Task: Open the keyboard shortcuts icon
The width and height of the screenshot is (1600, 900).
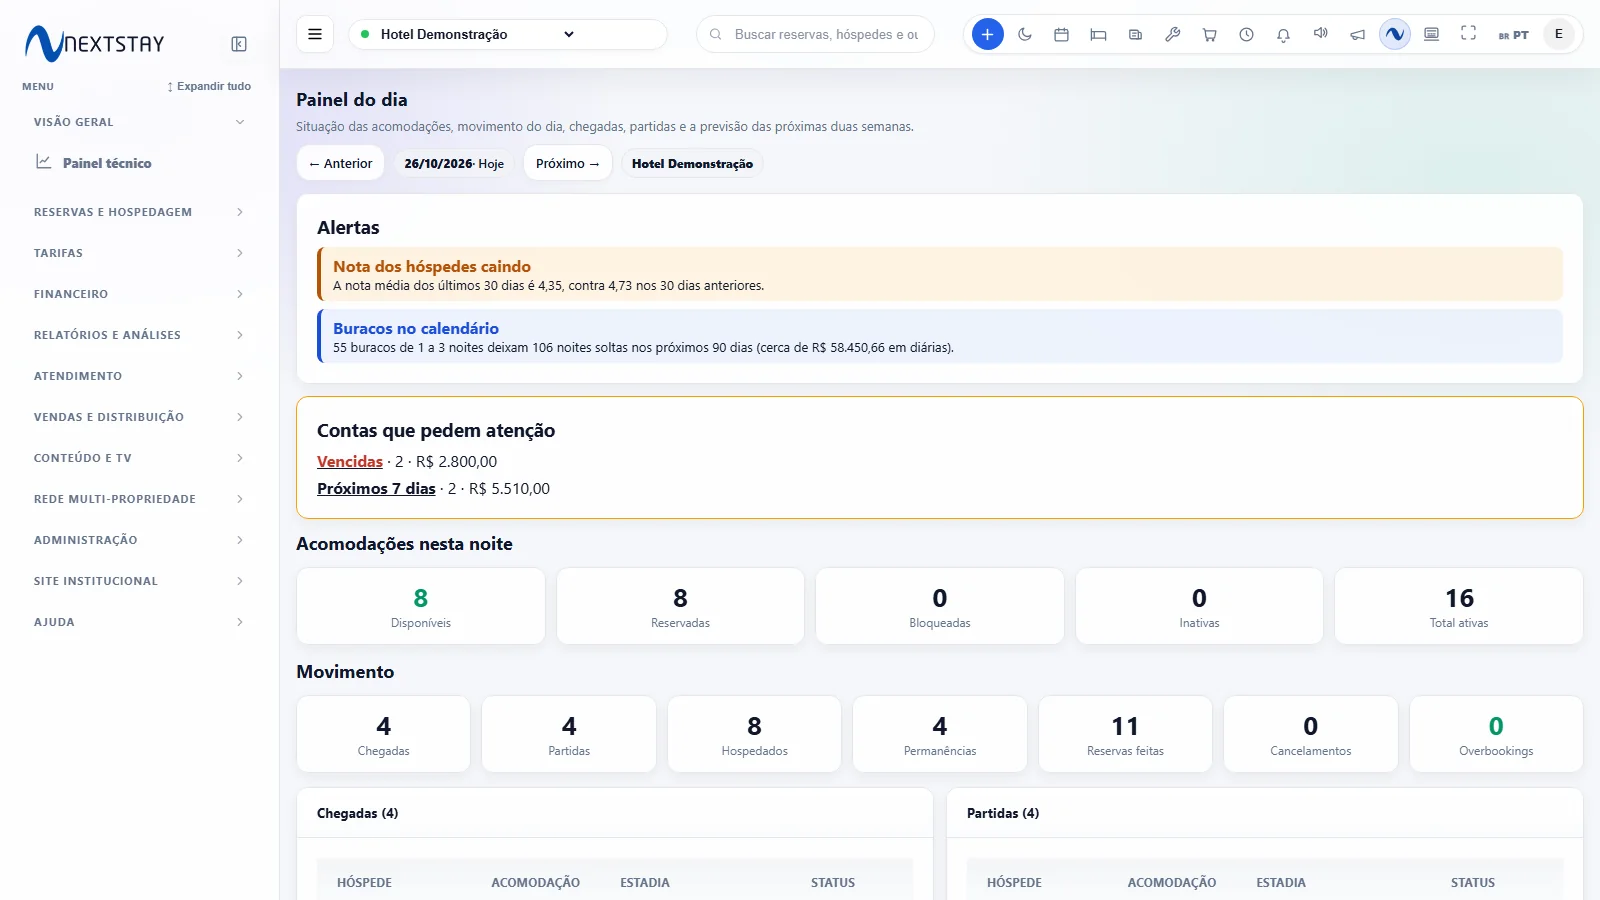Action: [1431, 34]
